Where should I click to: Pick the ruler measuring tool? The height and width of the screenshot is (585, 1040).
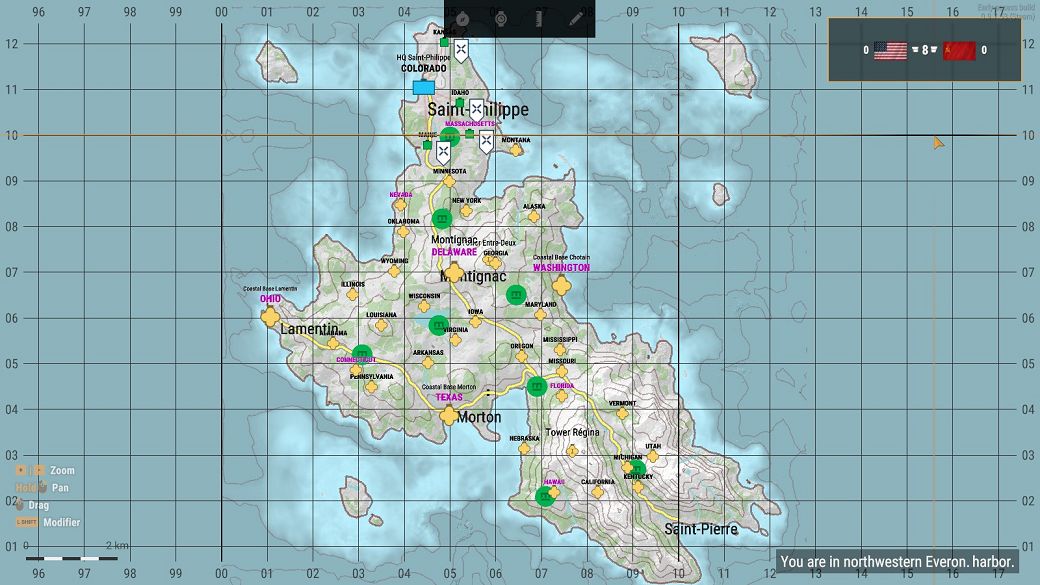tap(539, 18)
